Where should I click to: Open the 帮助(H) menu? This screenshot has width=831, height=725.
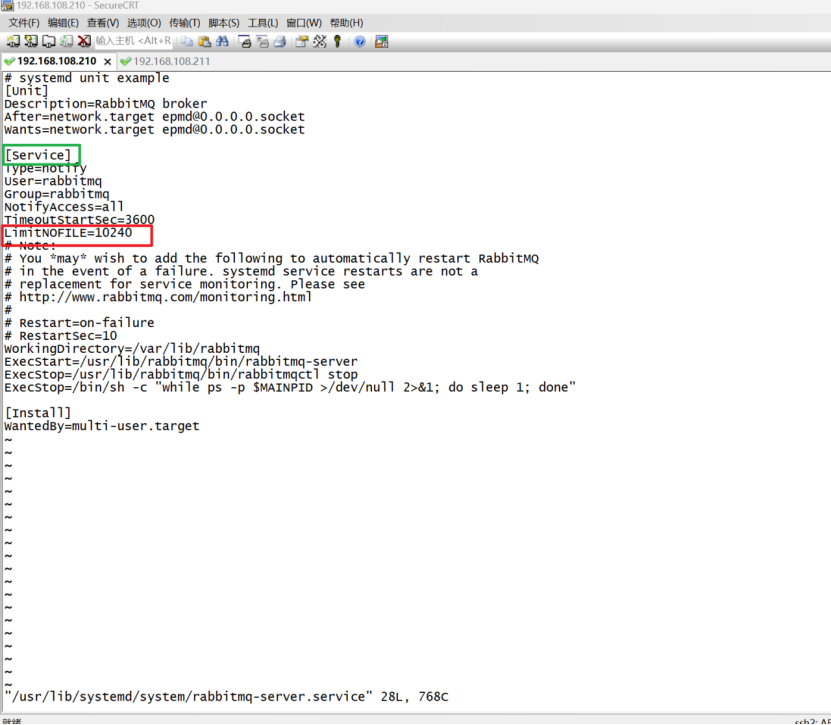tap(347, 23)
